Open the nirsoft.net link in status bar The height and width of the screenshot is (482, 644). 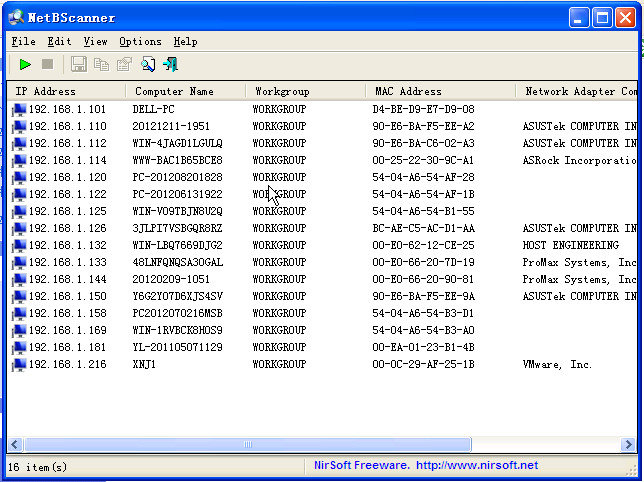476,465
